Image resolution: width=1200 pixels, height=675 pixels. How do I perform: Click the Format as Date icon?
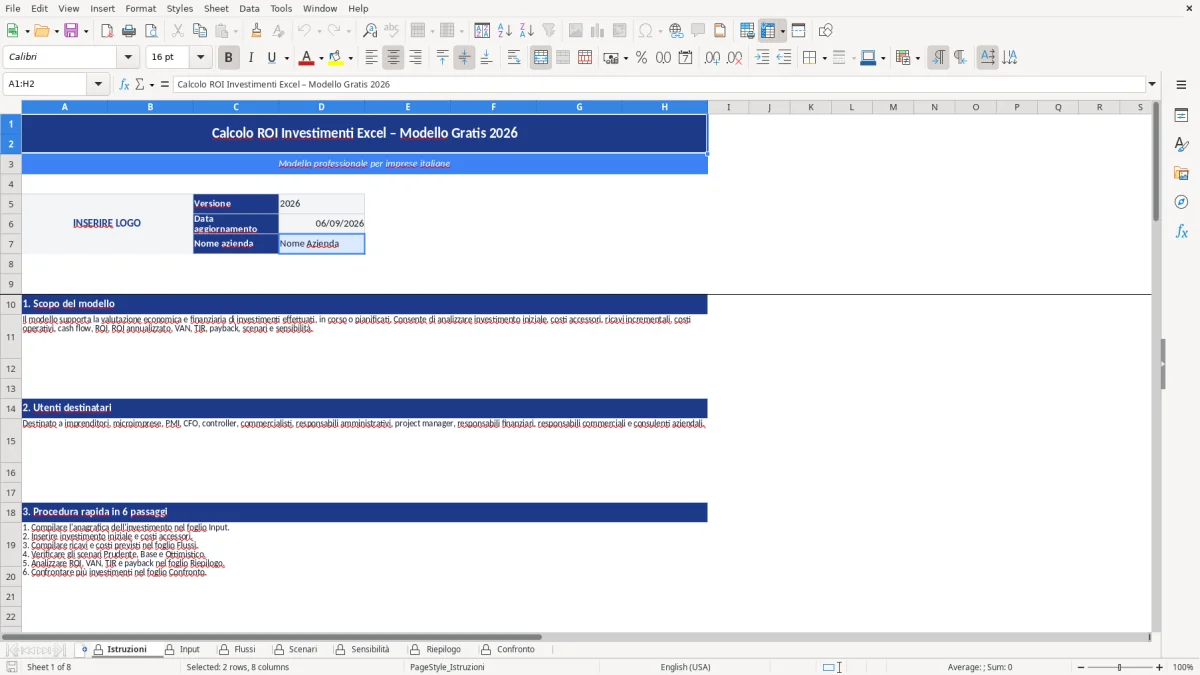tap(685, 58)
